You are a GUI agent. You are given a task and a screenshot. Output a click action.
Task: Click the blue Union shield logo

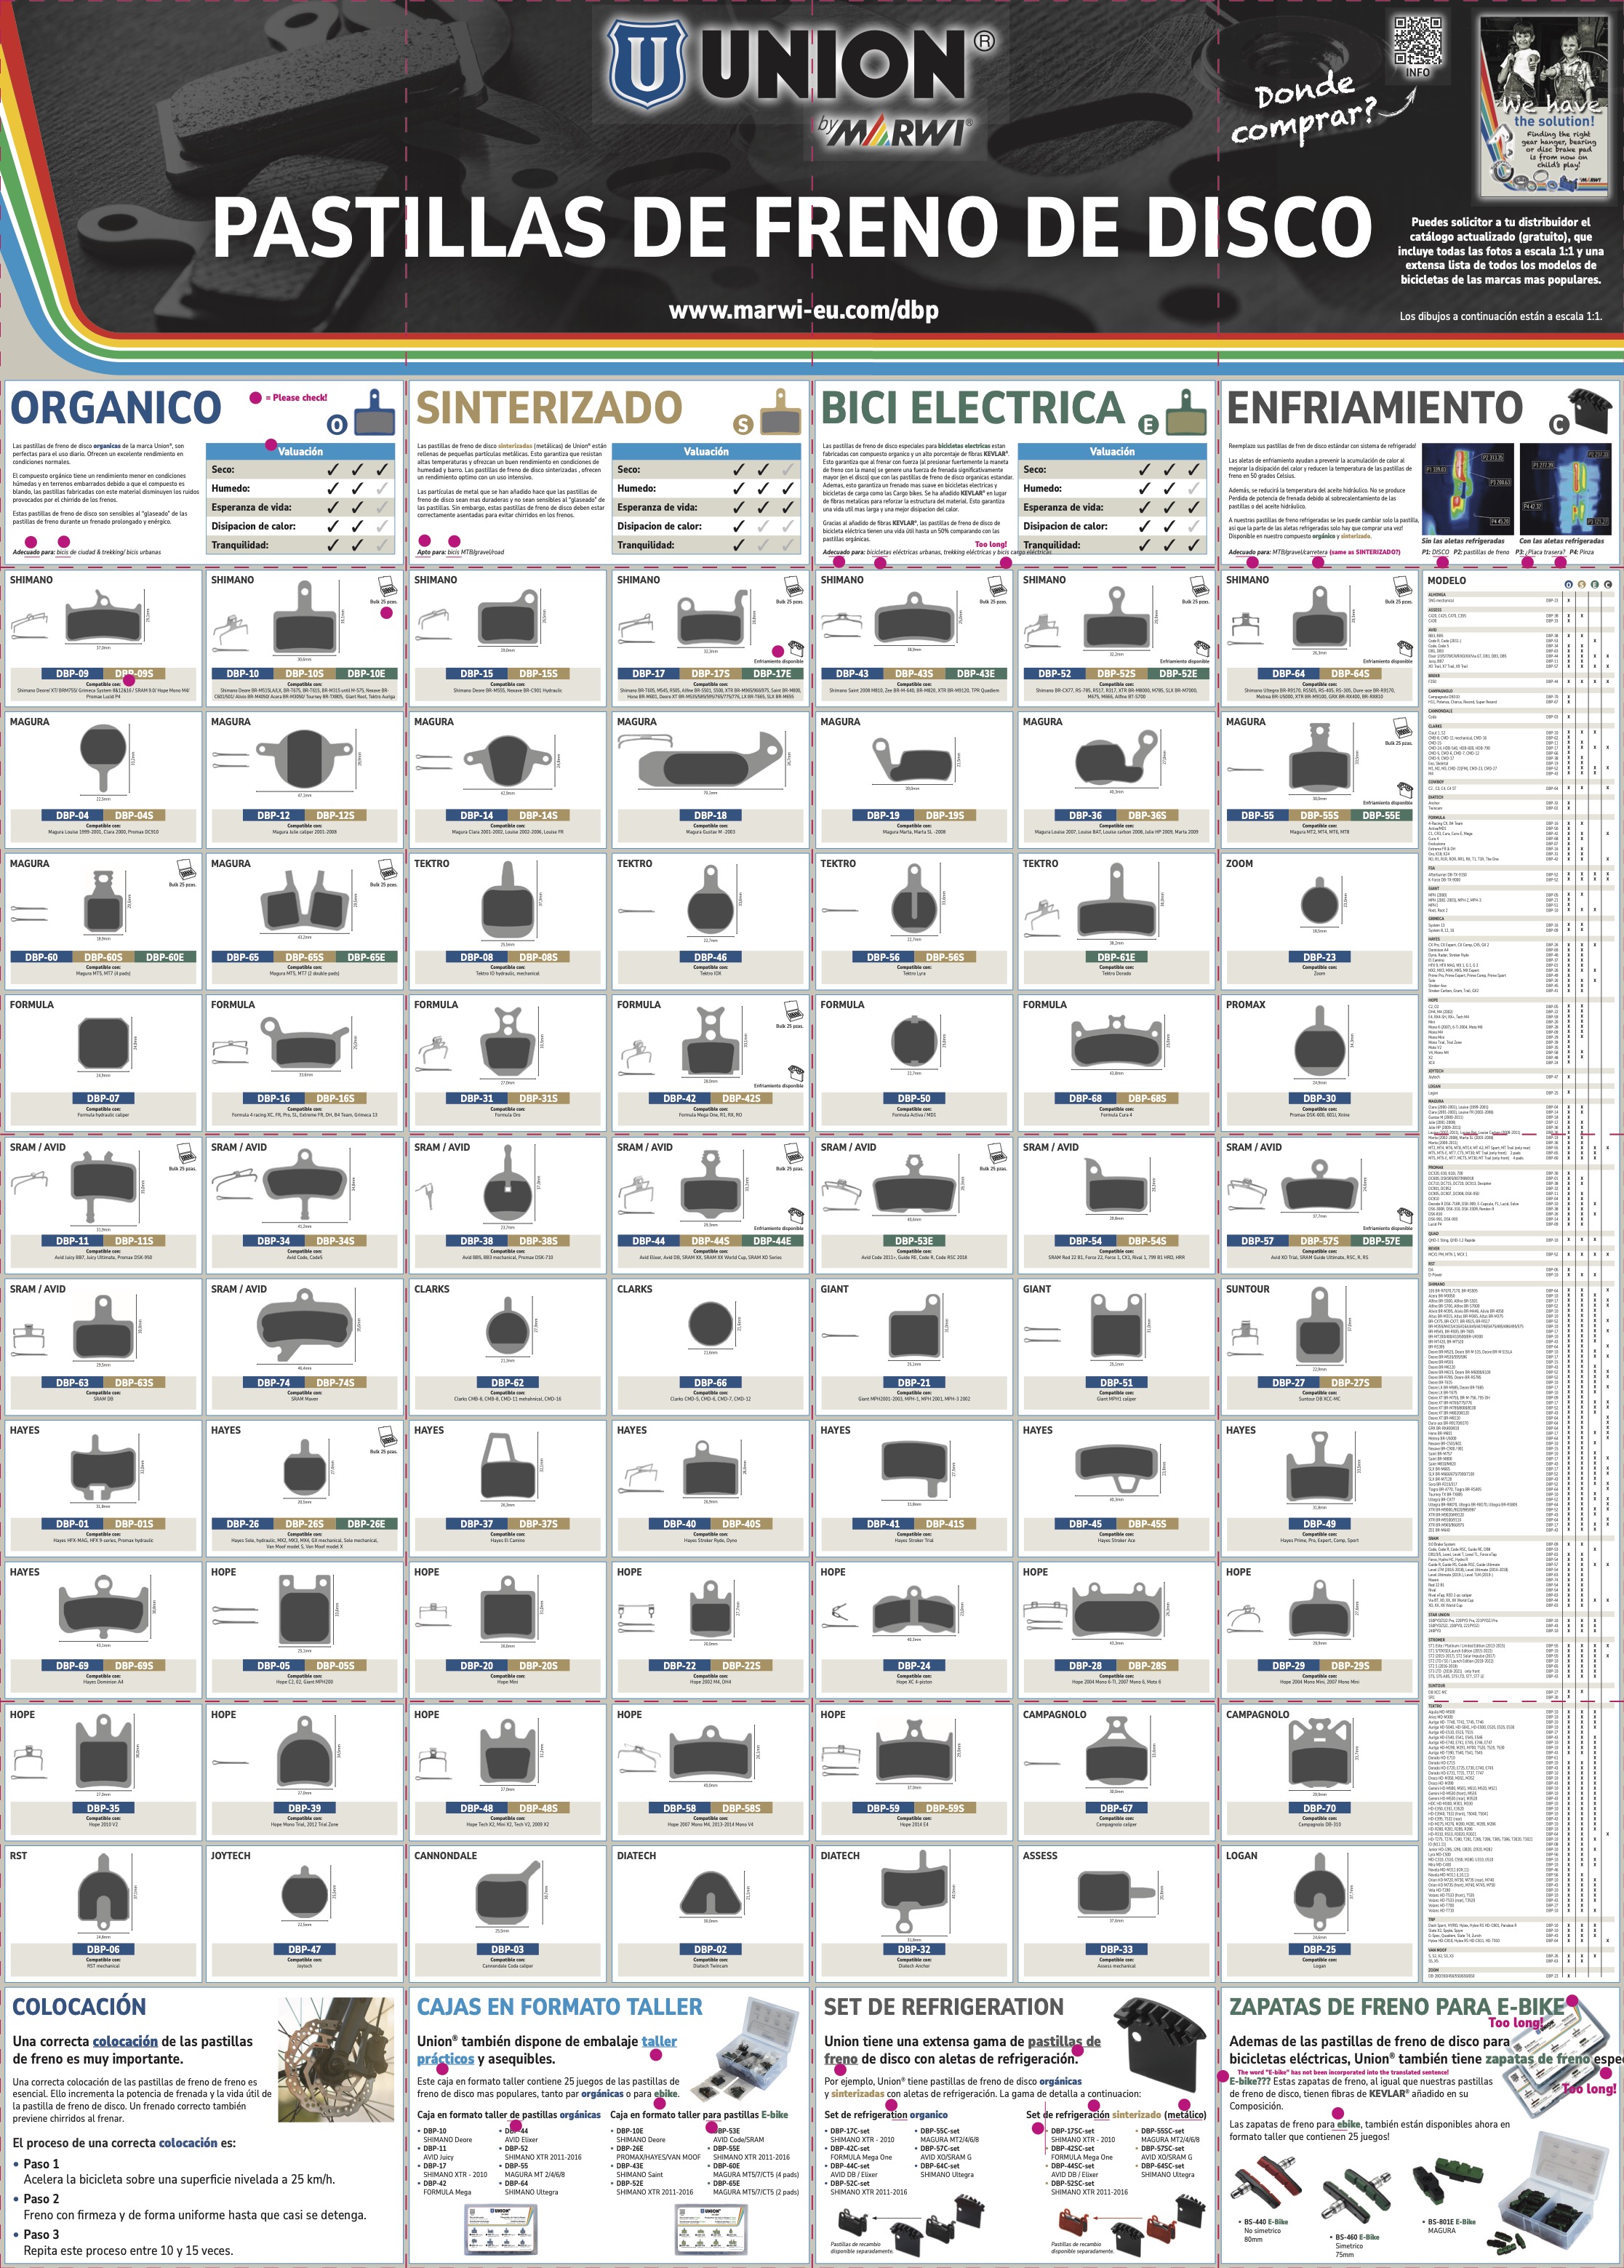tap(647, 65)
